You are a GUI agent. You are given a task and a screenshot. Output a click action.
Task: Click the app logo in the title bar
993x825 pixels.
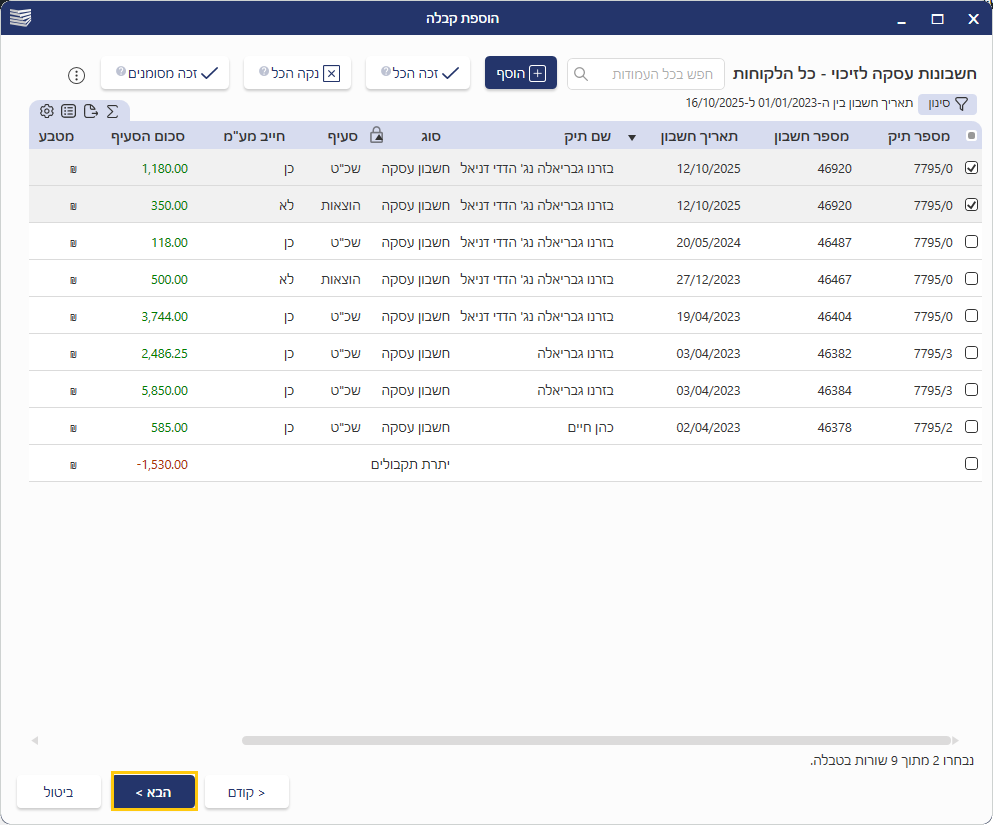pos(20,18)
